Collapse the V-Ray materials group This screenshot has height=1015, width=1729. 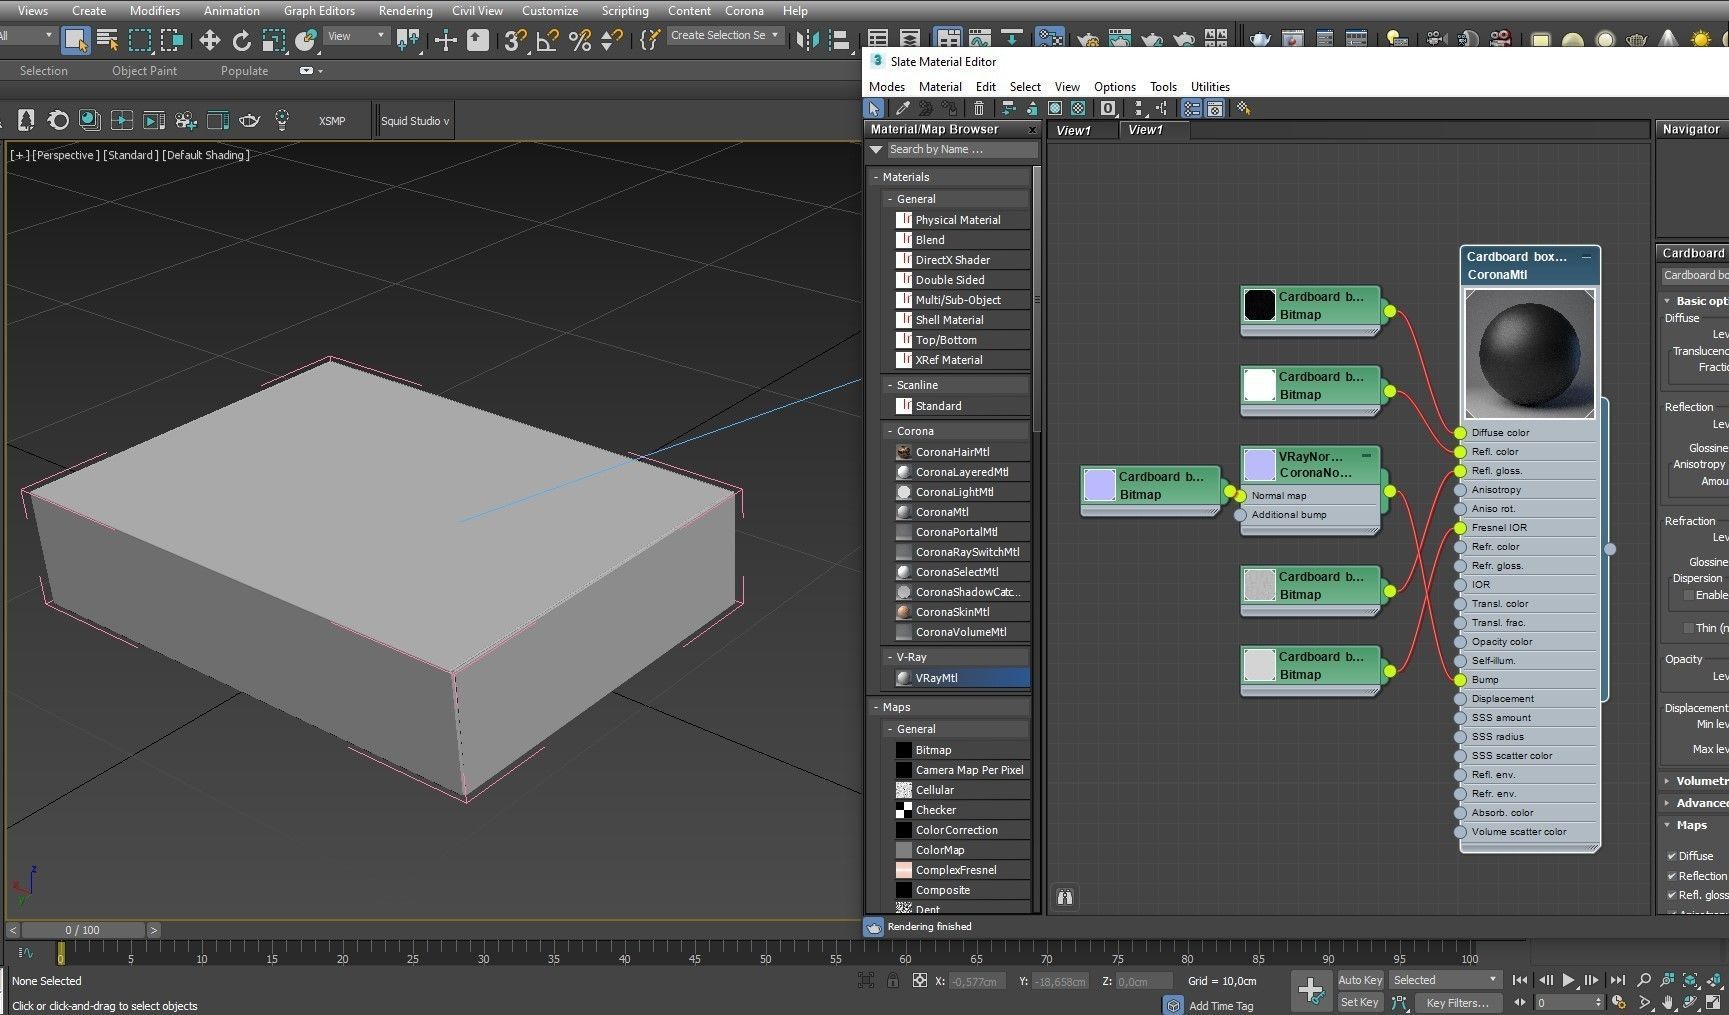point(890,657)
